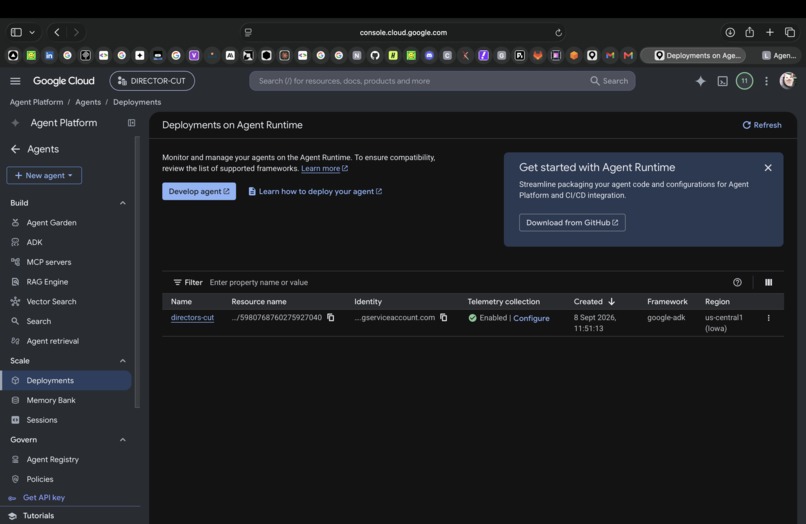
Task: Collapse the Agent Platform side panel
Action: click(x=132, y=123)
